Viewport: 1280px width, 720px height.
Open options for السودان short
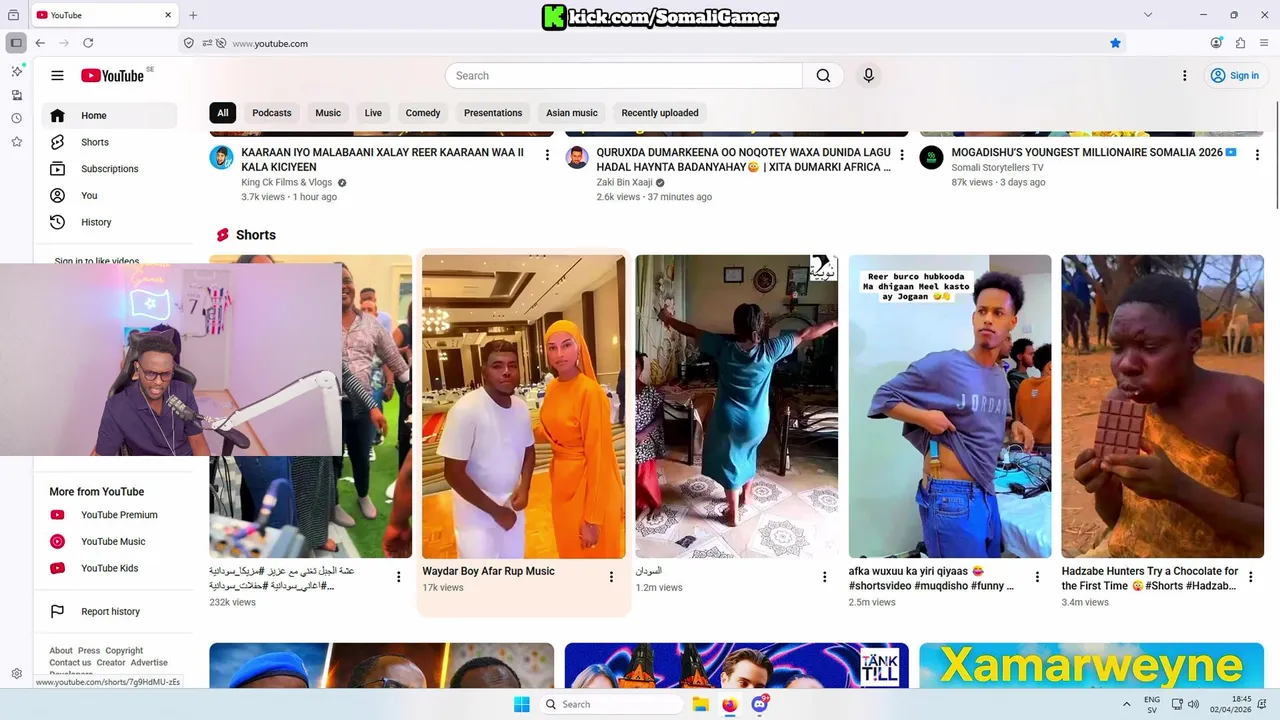pos(825,577)
